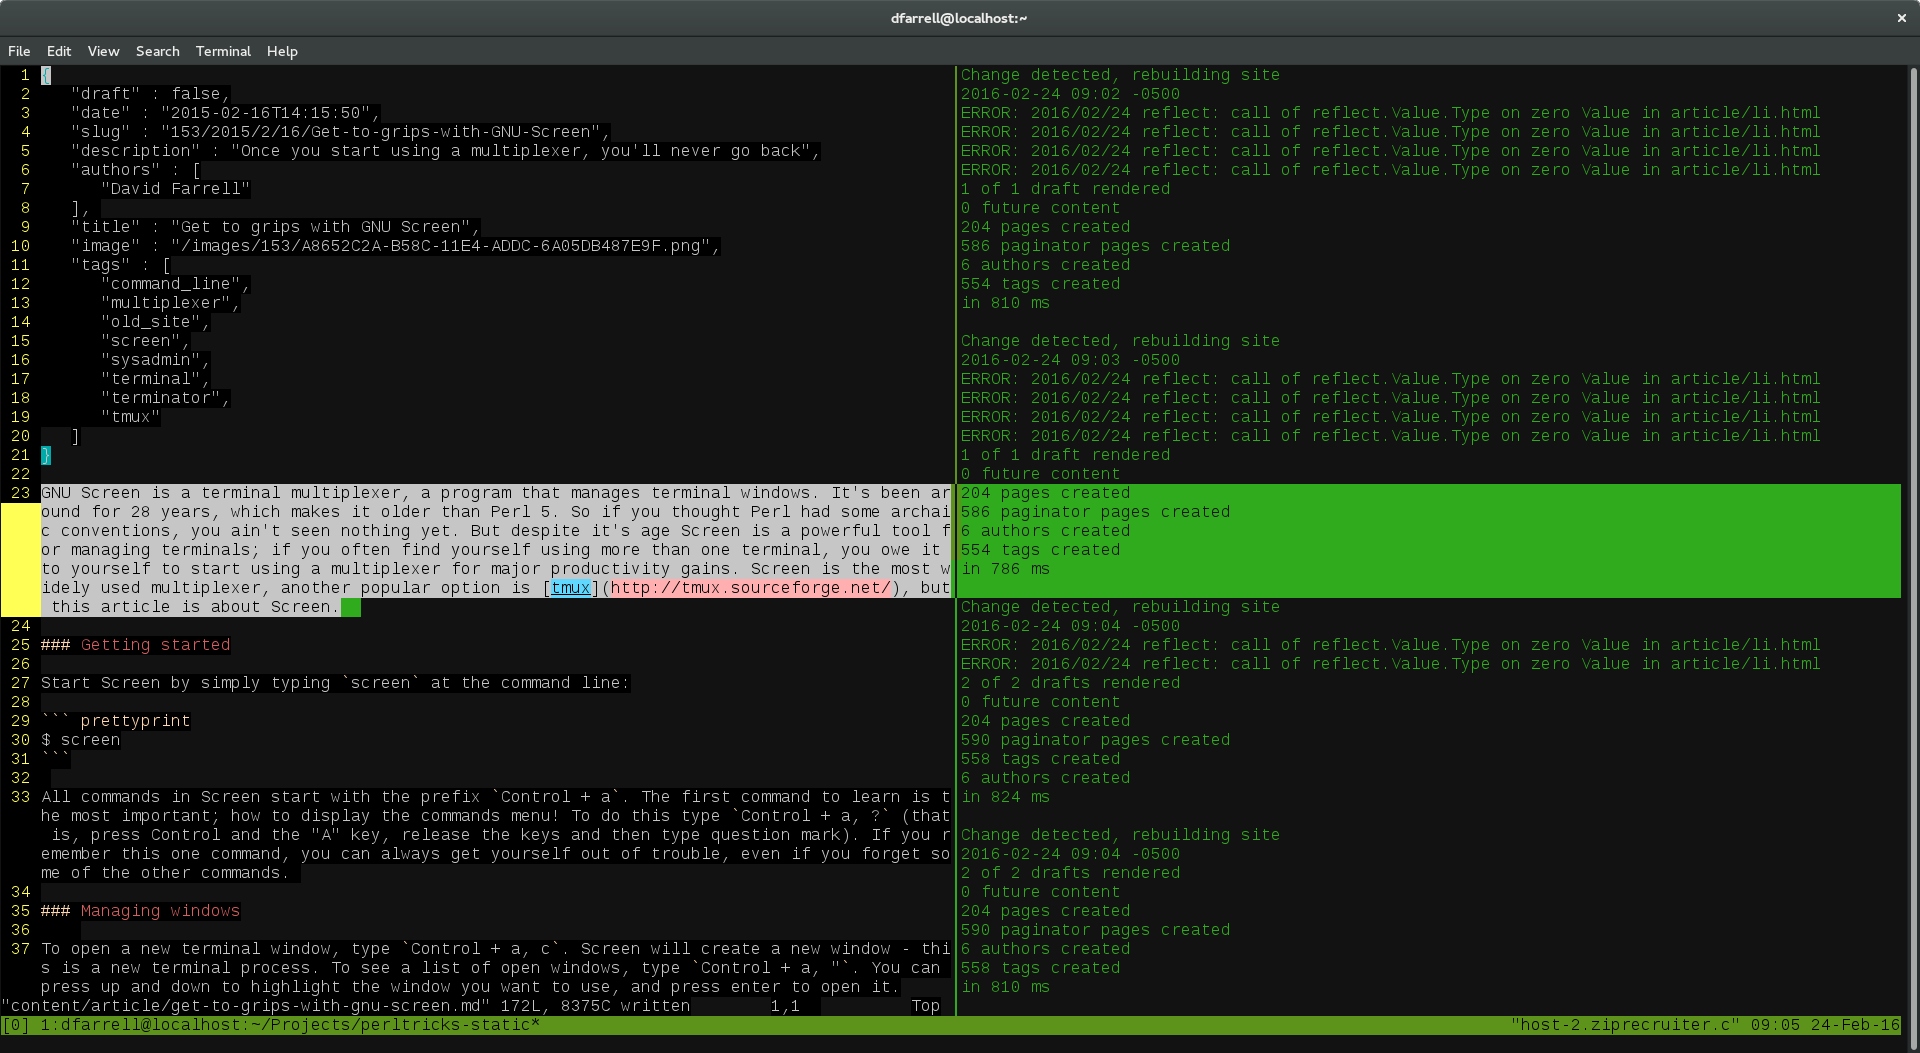Click the terminal's vertical scrollbar
The image size is (1920, 1053).
tap(1913, 540)
